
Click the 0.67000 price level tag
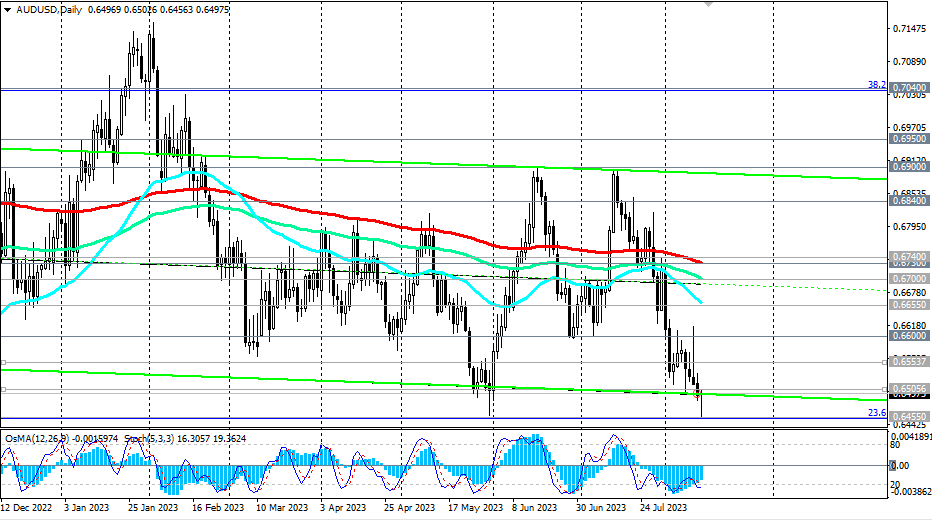pos(909,278)
